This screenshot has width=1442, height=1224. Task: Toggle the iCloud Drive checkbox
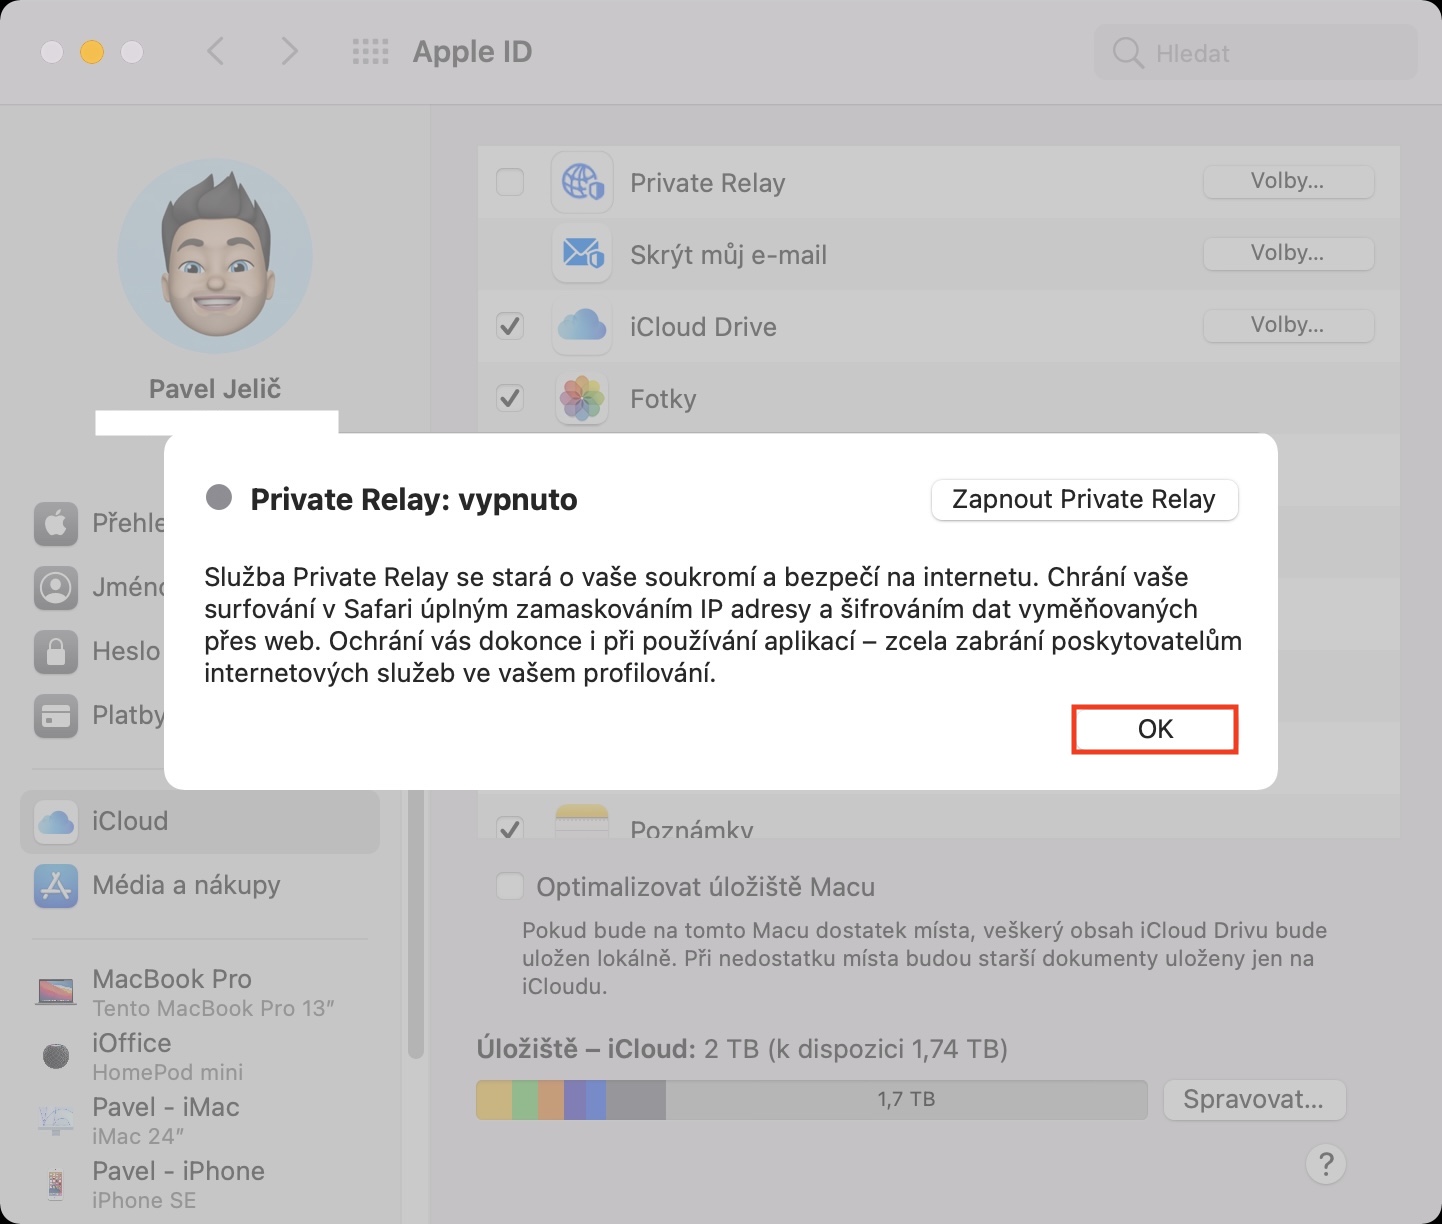click(x=510, y=326)
